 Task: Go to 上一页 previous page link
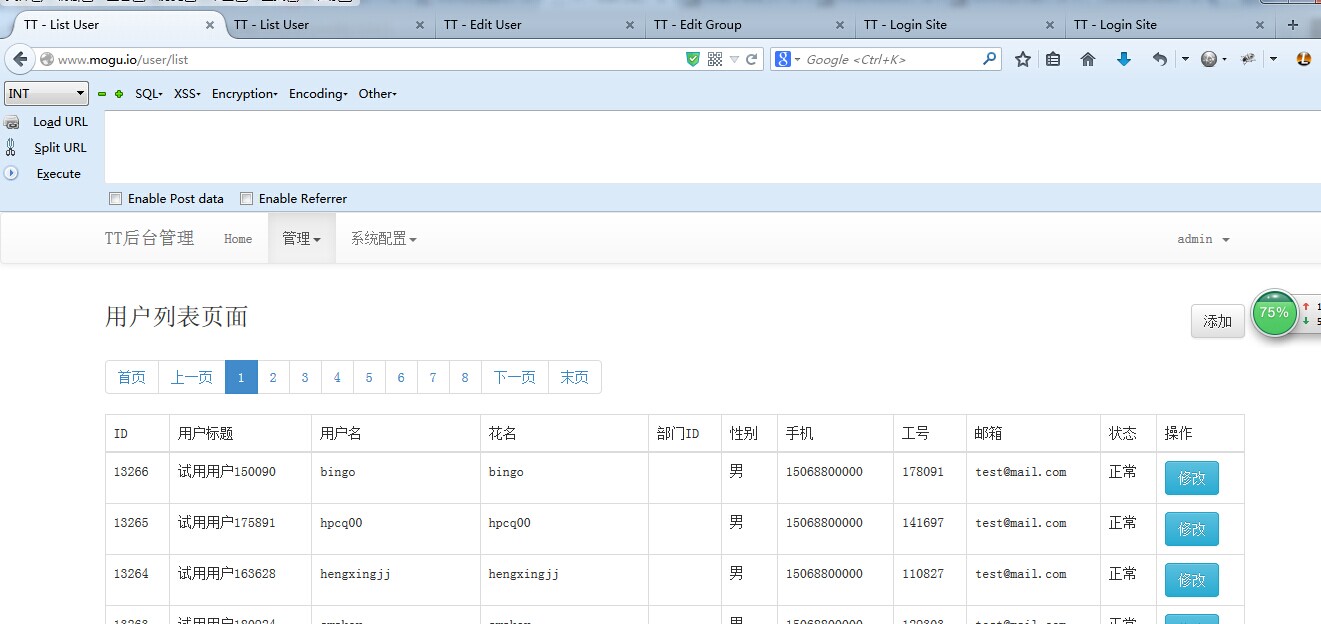192,377
